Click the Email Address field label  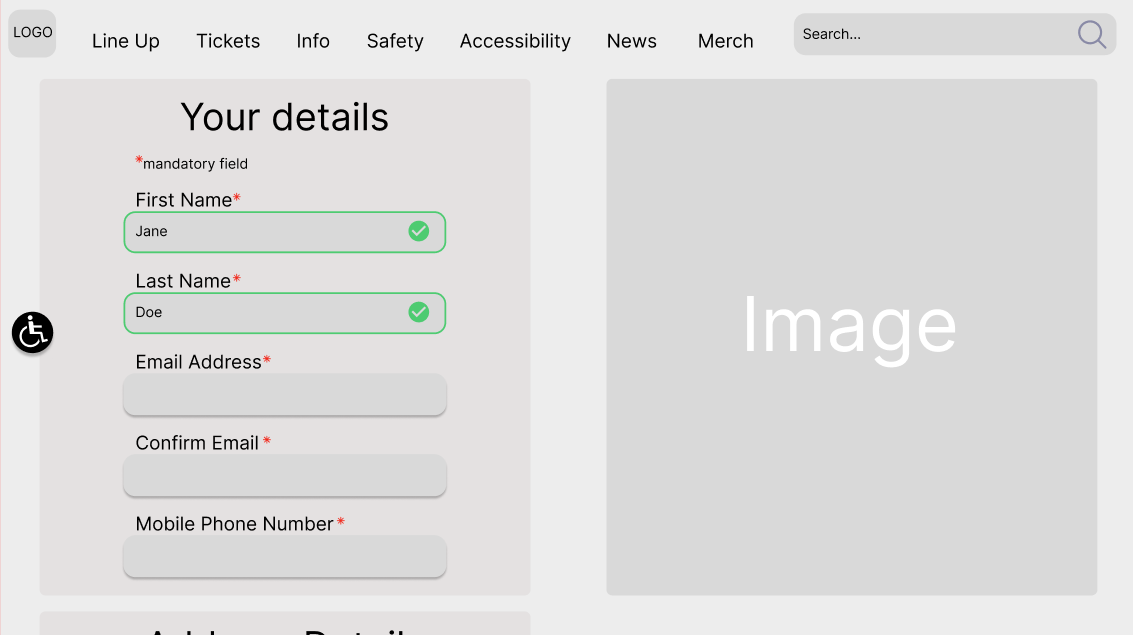tap(199, 362)
